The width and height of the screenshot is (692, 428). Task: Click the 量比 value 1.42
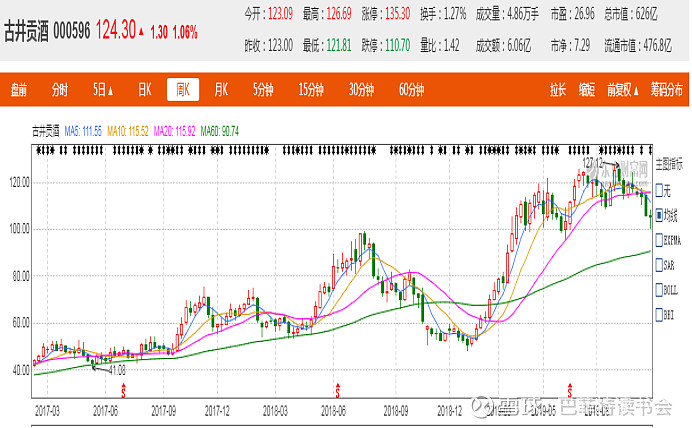(451, 45)
